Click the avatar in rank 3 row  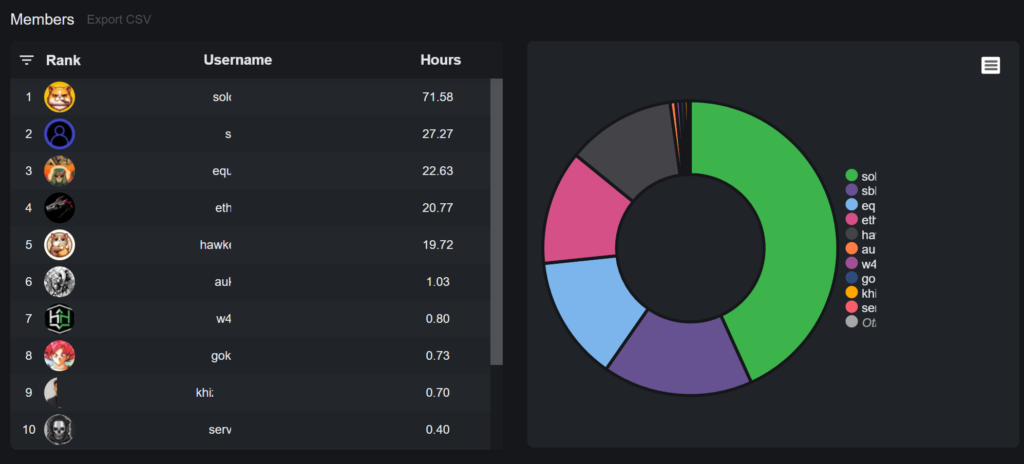coord(59,171)
